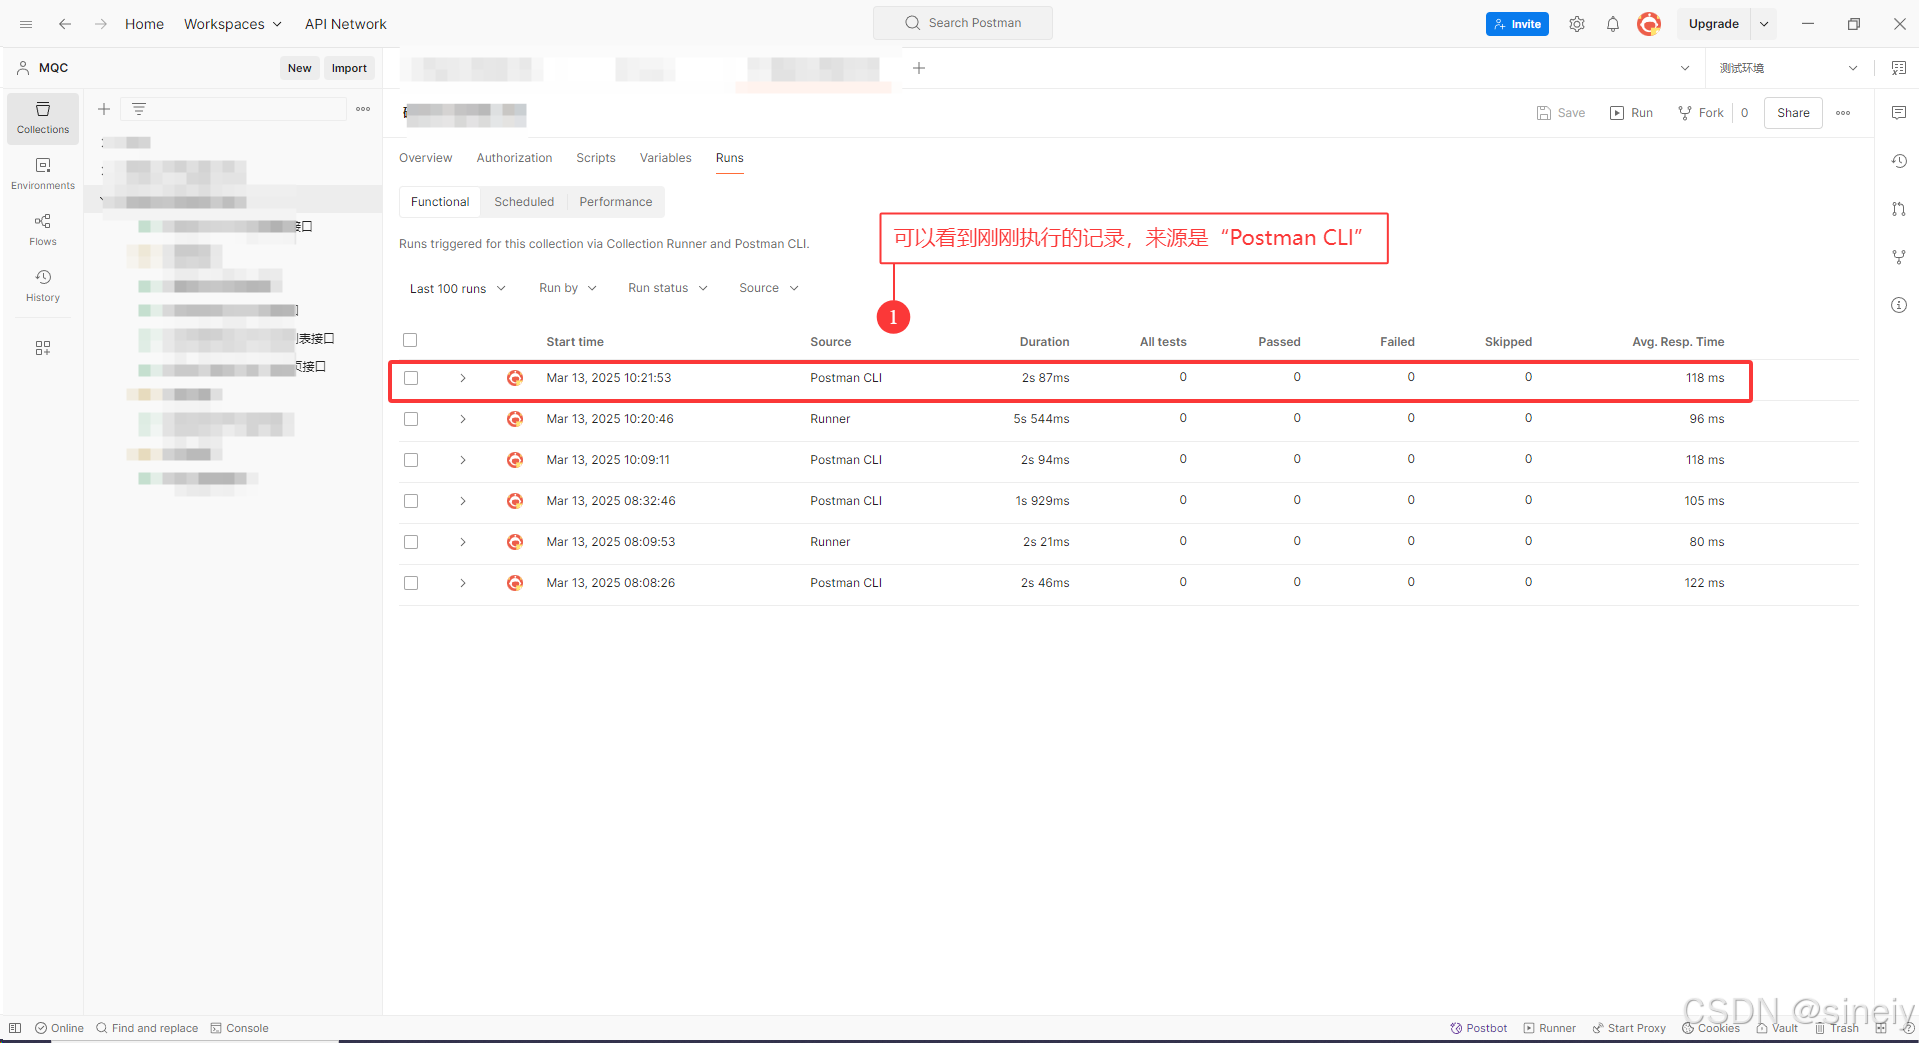Open the History sidebar panel

(x=43, y=286)
